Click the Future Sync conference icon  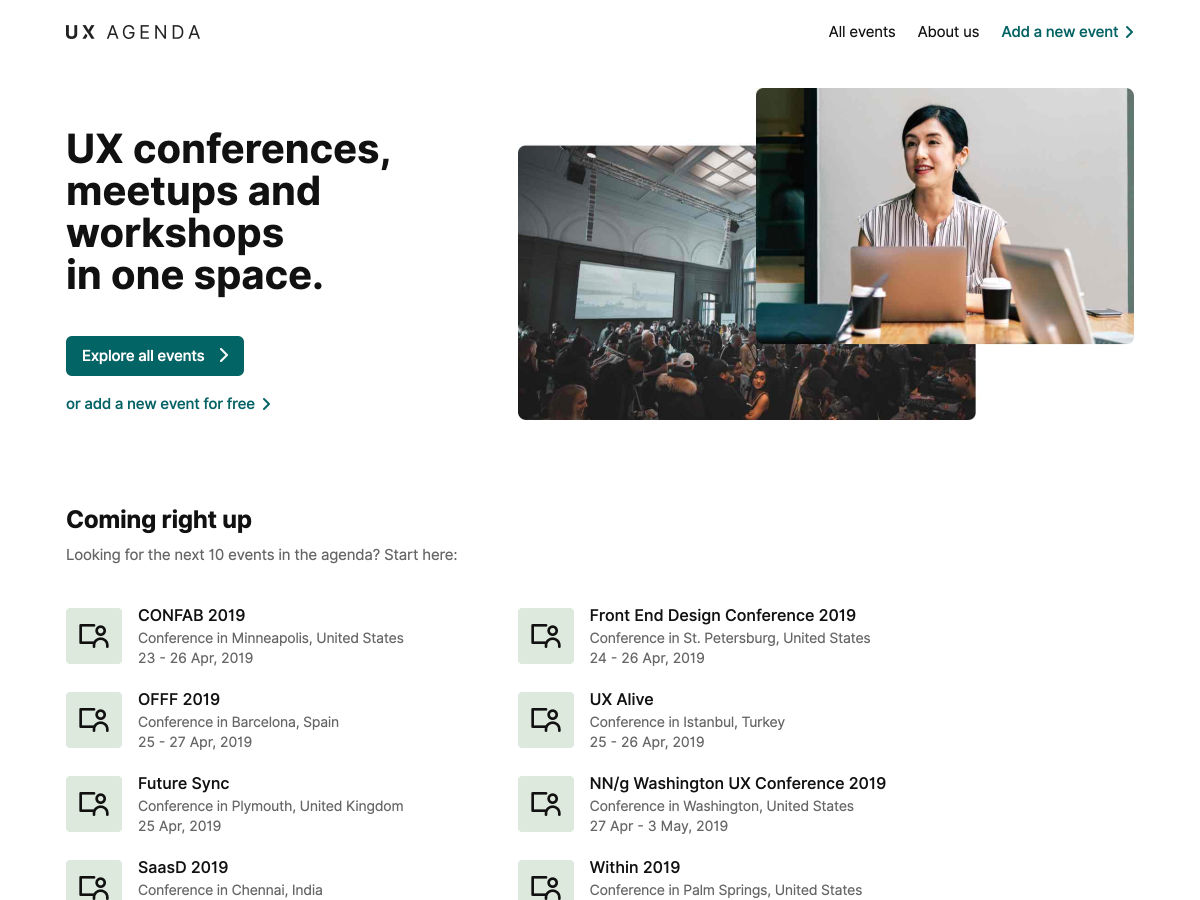tap(94, 804)
